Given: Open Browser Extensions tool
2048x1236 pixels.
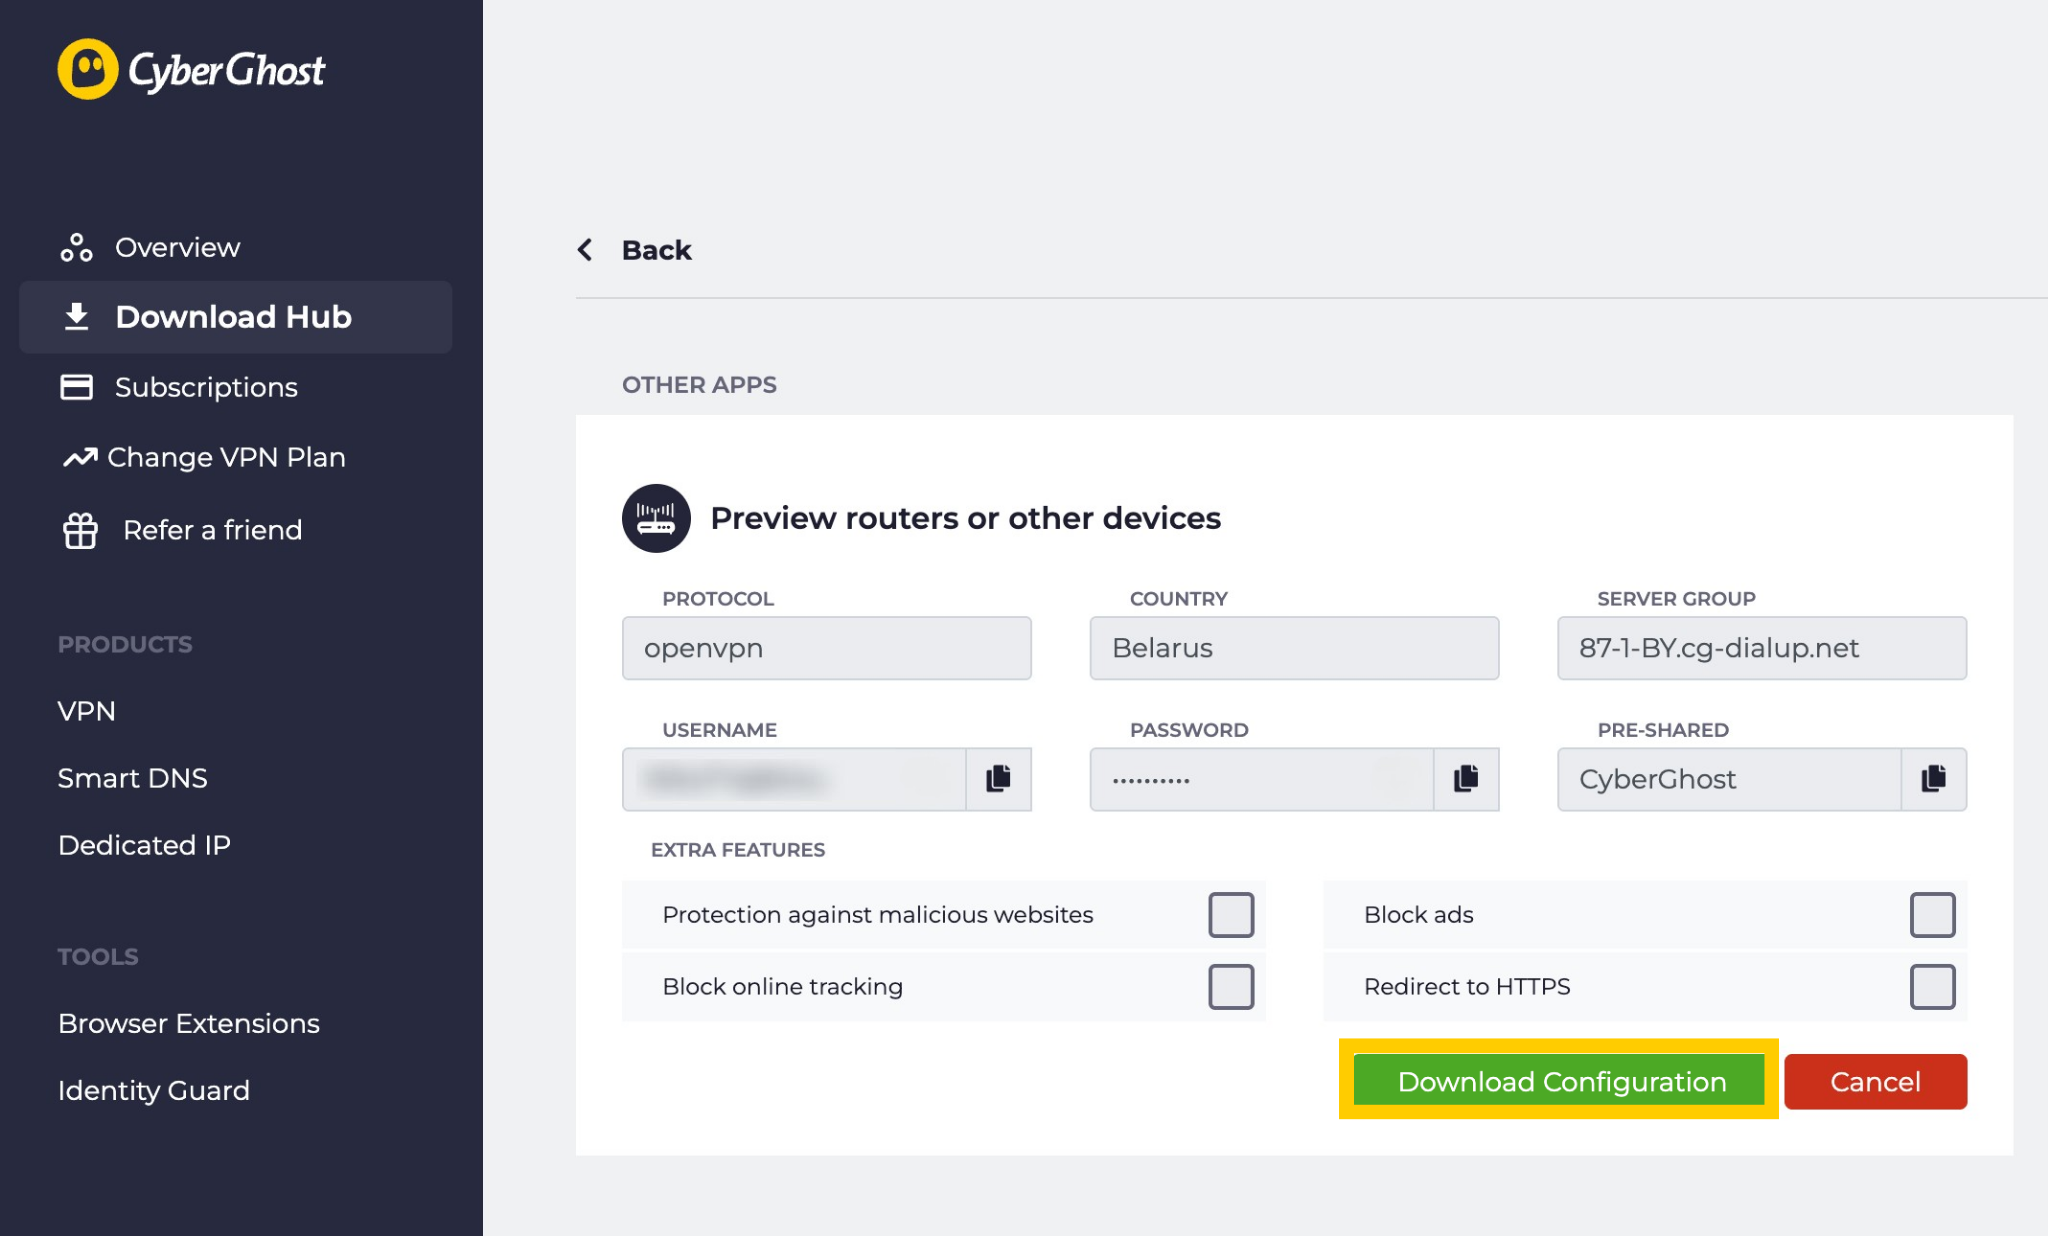Looking at the screenshot, I should pyautogui.click(x=189, y=1023).
